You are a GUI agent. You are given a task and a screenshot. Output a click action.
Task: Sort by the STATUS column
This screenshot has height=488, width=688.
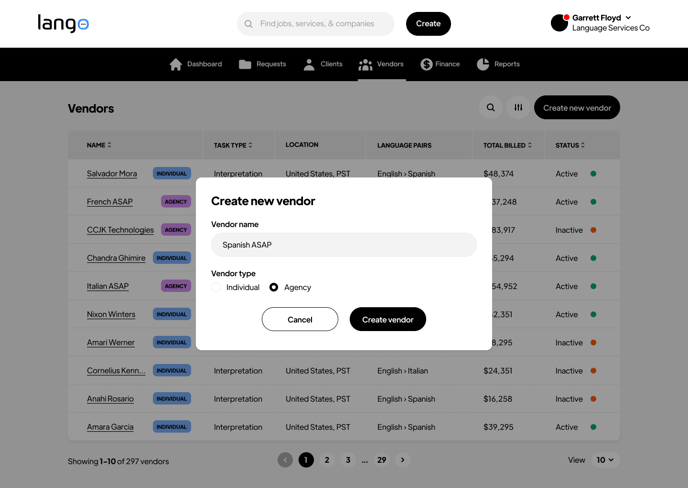point(570,145)
